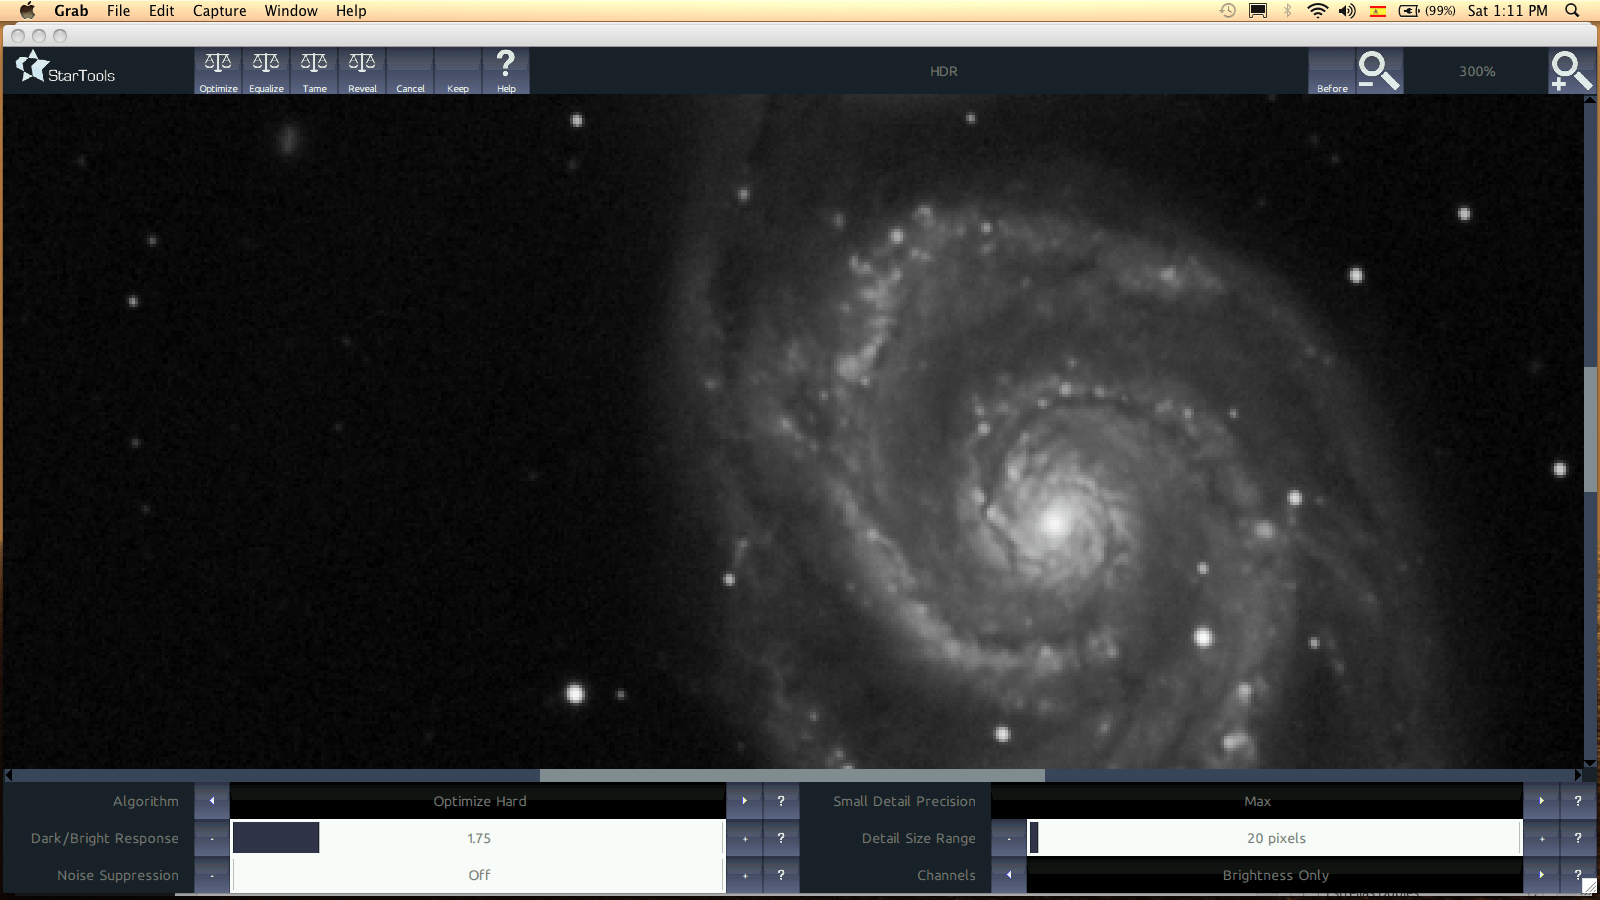This screenshot has width=1600, height=900.
Task: Switch to the previous Channels option
Action: [x=1009, y=875]
